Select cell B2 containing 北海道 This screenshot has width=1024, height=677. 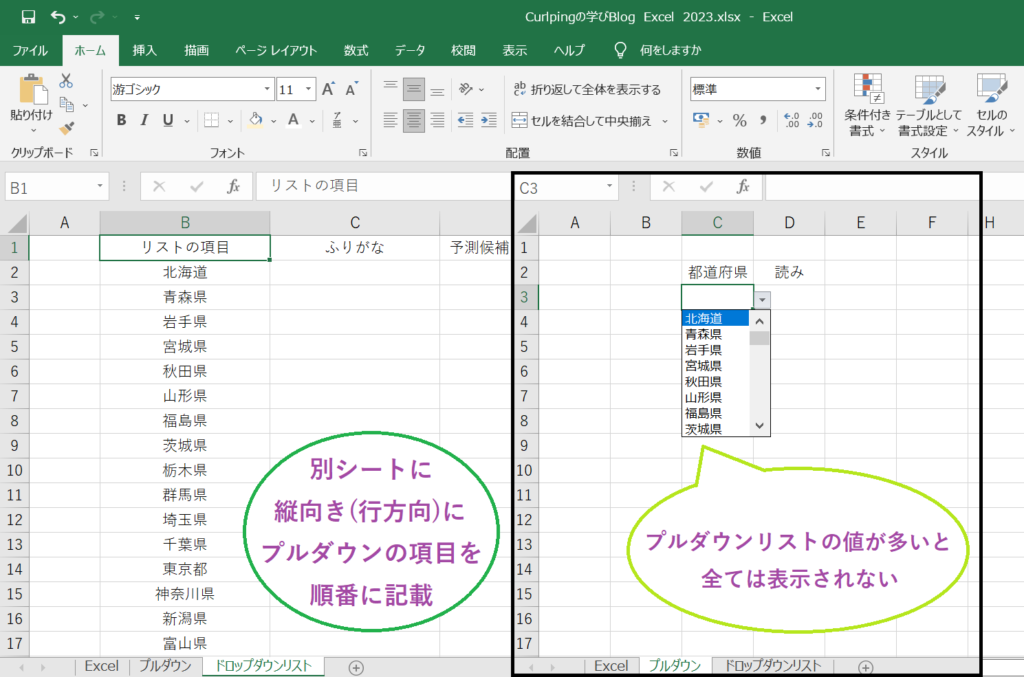185,272
